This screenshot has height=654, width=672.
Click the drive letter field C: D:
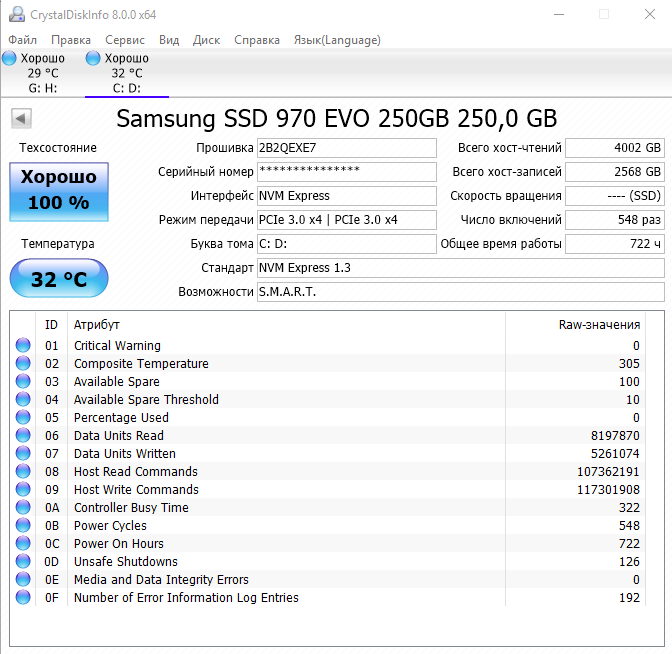[x=347, y=244]
